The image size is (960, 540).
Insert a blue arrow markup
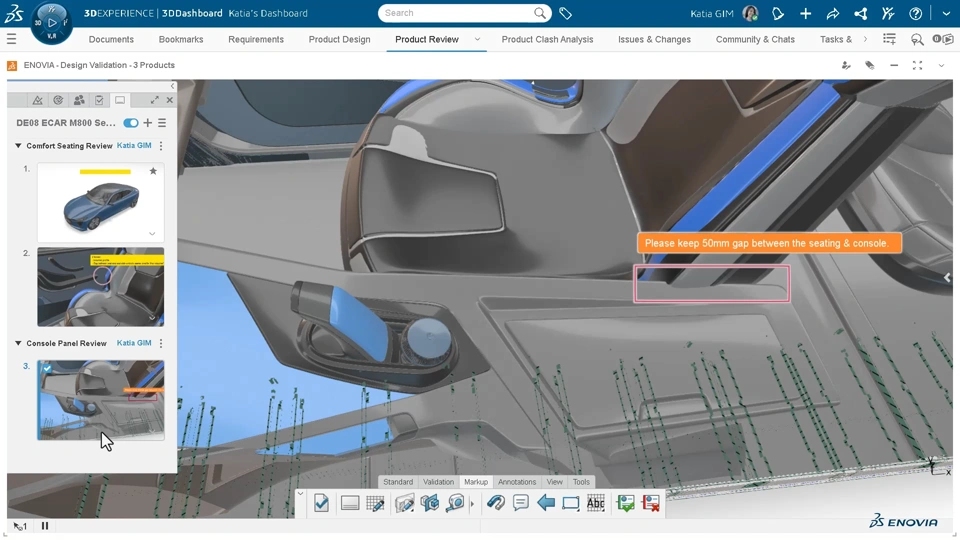pos(546,503)
